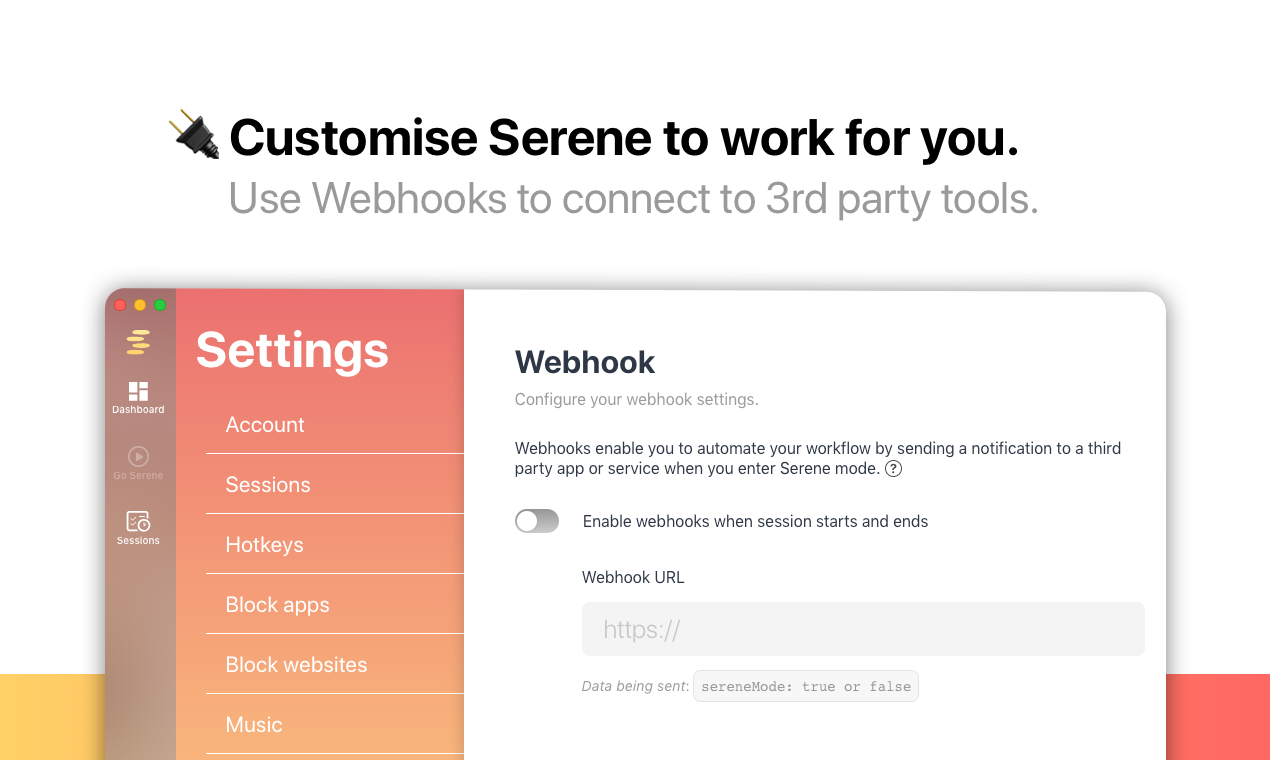Viewport: 1270px width, 760px height.
Task: Click the Go Serene play icon
Action: [x=138, y=456]
